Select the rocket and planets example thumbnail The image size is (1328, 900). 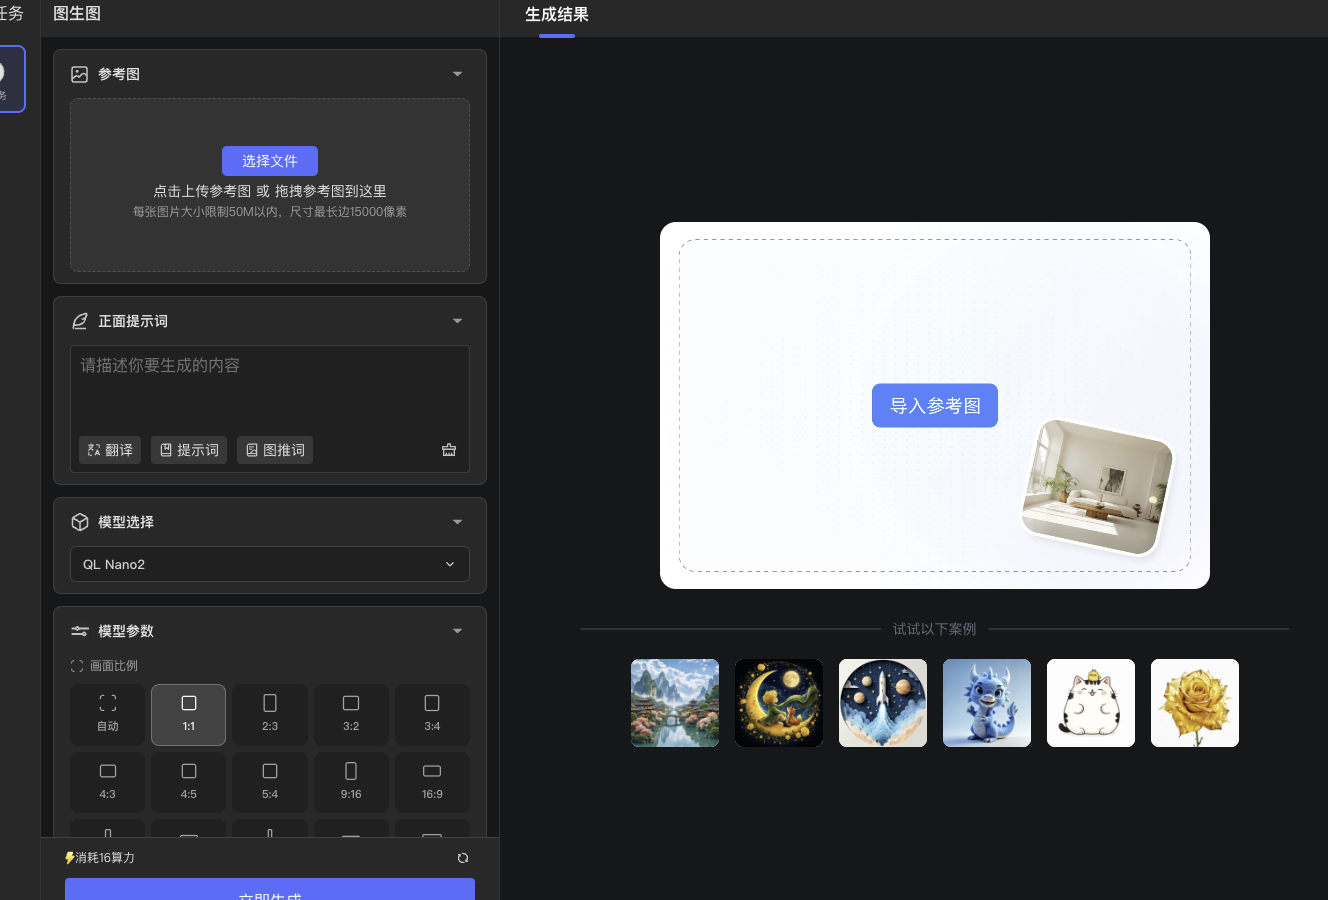click(x=883, y=703)
